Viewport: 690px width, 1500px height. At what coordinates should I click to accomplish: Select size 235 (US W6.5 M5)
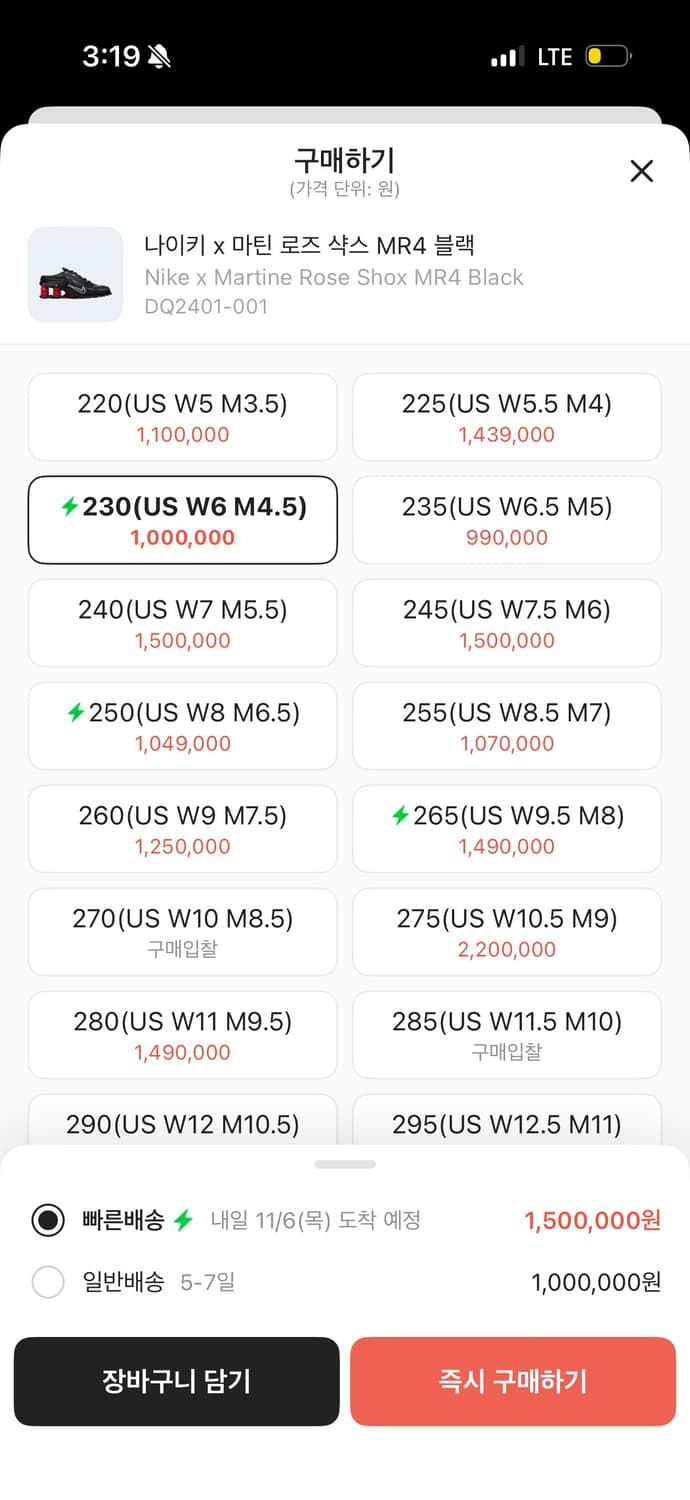[x=507, y=520]
